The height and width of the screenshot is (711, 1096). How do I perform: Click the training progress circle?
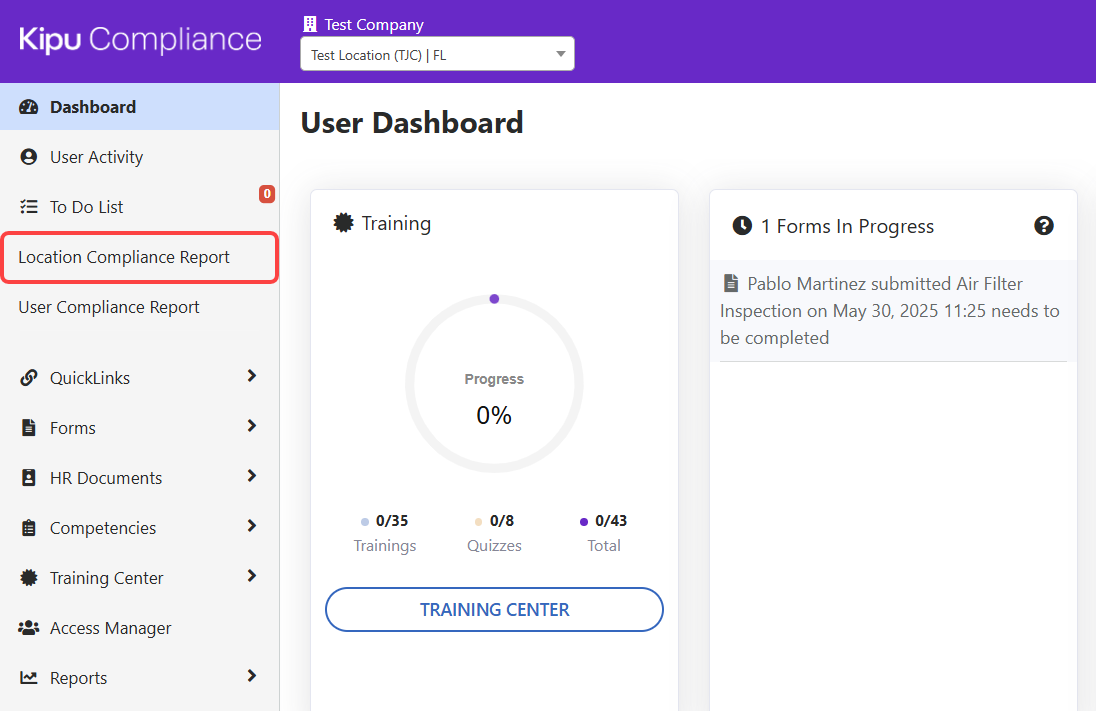[x=494, y=384]
